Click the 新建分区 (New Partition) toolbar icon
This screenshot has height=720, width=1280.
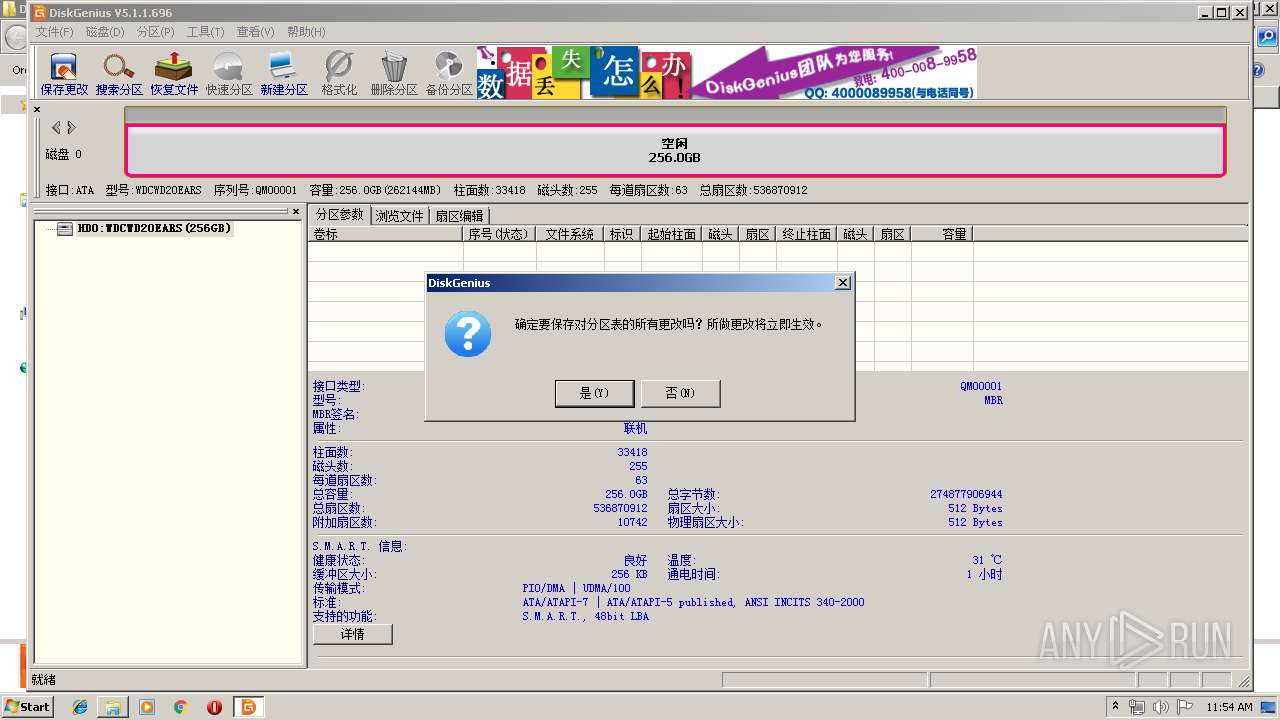284,73
